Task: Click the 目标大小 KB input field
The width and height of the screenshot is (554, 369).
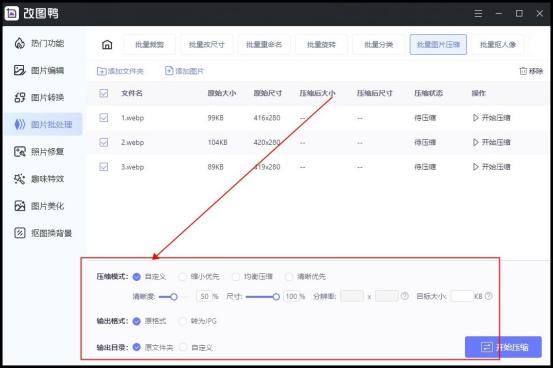Action: point(462,296)
